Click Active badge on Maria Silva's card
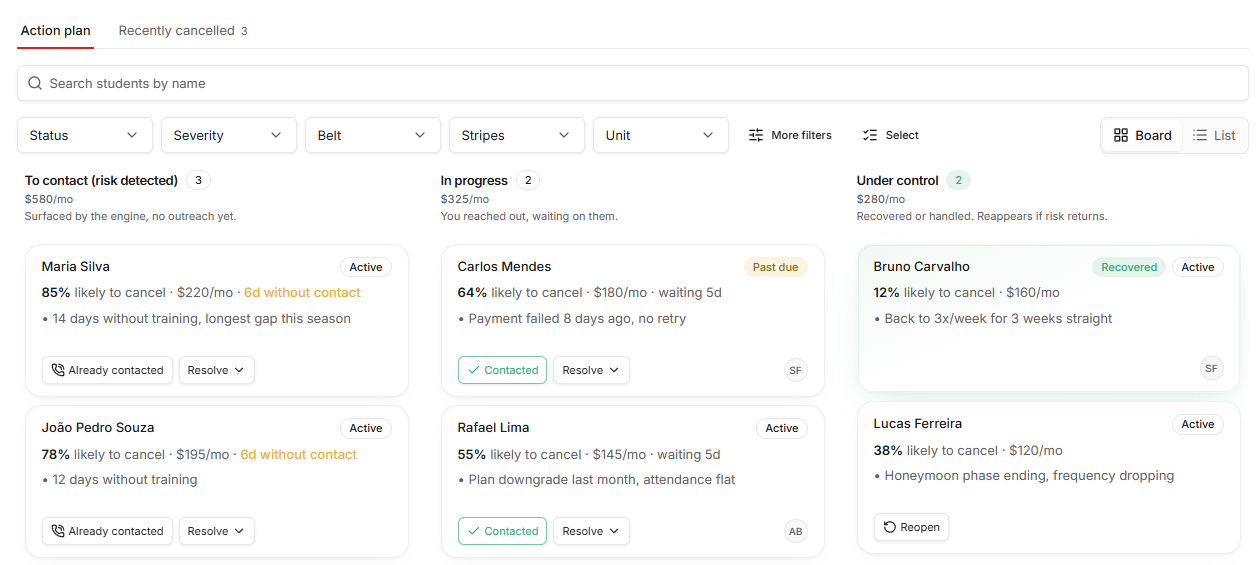 click(x=366, y=267)
